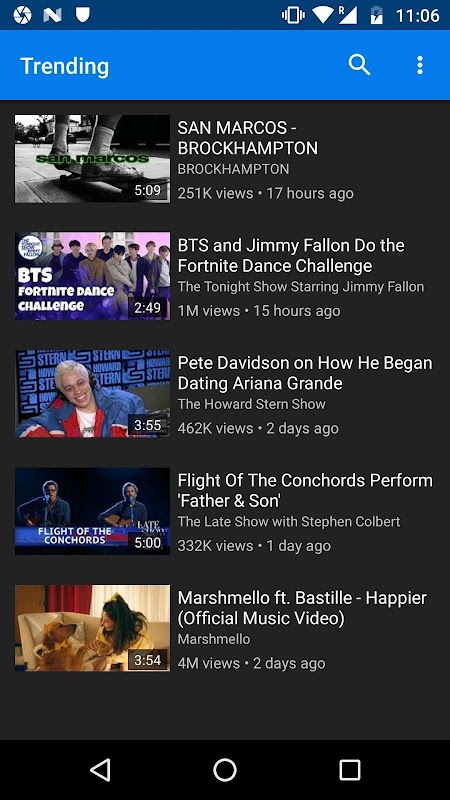Select the Flight Of The Conchords title
Viewport: 450px width, 800px height.
pyautogui.click(x=305, y=490)
